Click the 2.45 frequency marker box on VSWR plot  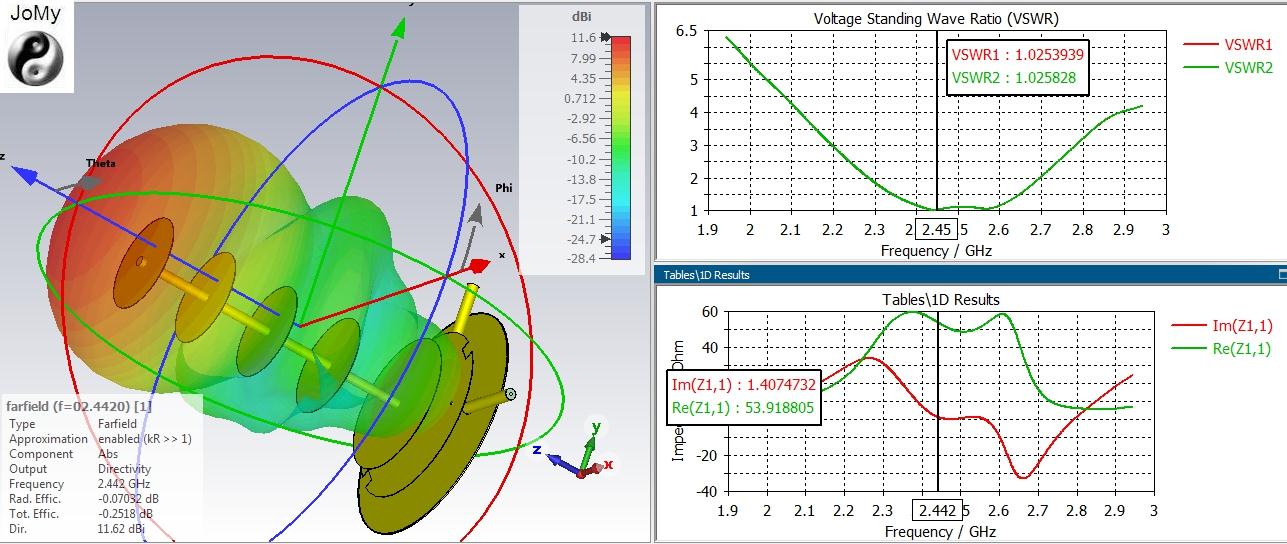click(x=937, y=231)
